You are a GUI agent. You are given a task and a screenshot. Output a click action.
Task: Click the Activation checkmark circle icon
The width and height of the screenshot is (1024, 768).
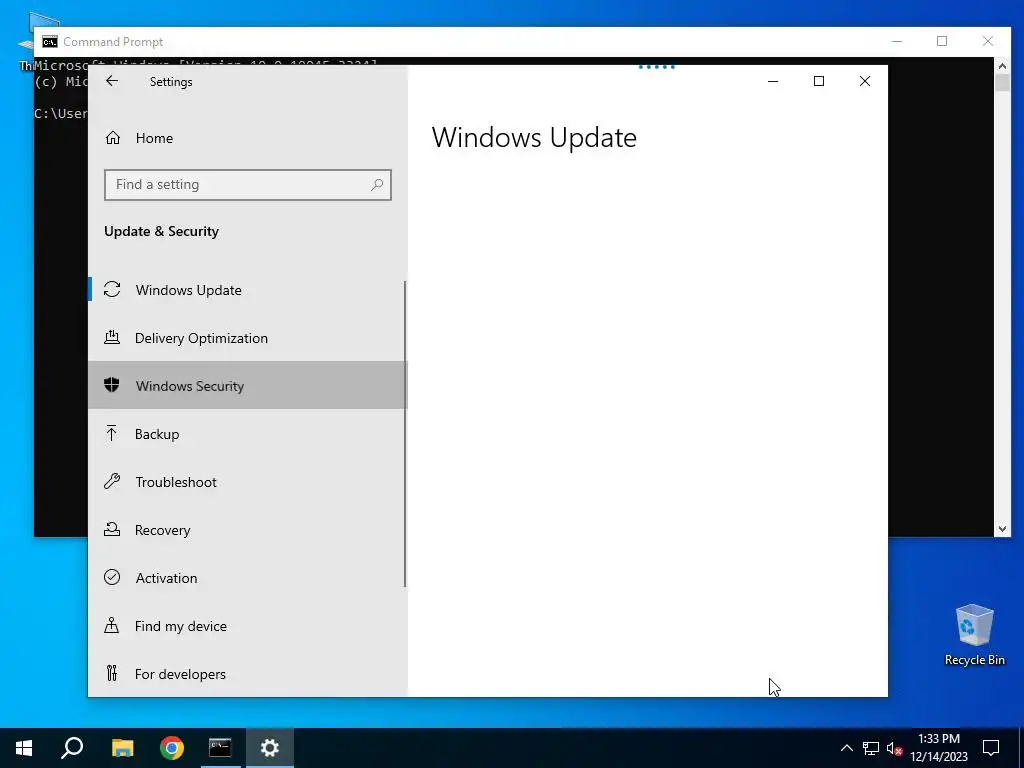(112, 577)
